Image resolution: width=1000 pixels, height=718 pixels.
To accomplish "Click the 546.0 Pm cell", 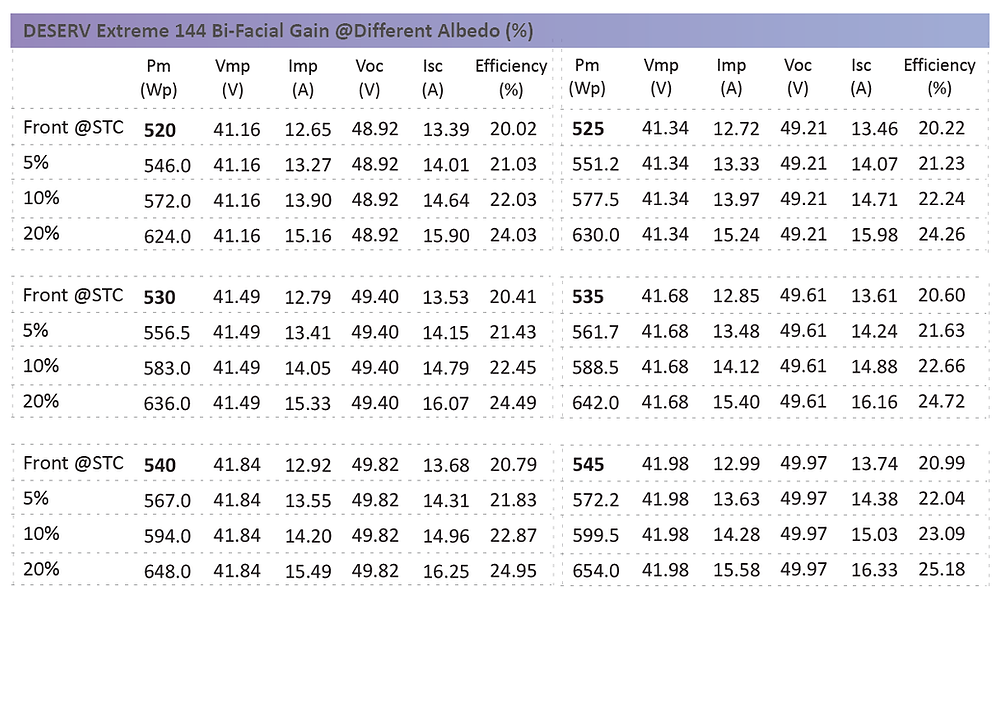I will click(167, 166).
